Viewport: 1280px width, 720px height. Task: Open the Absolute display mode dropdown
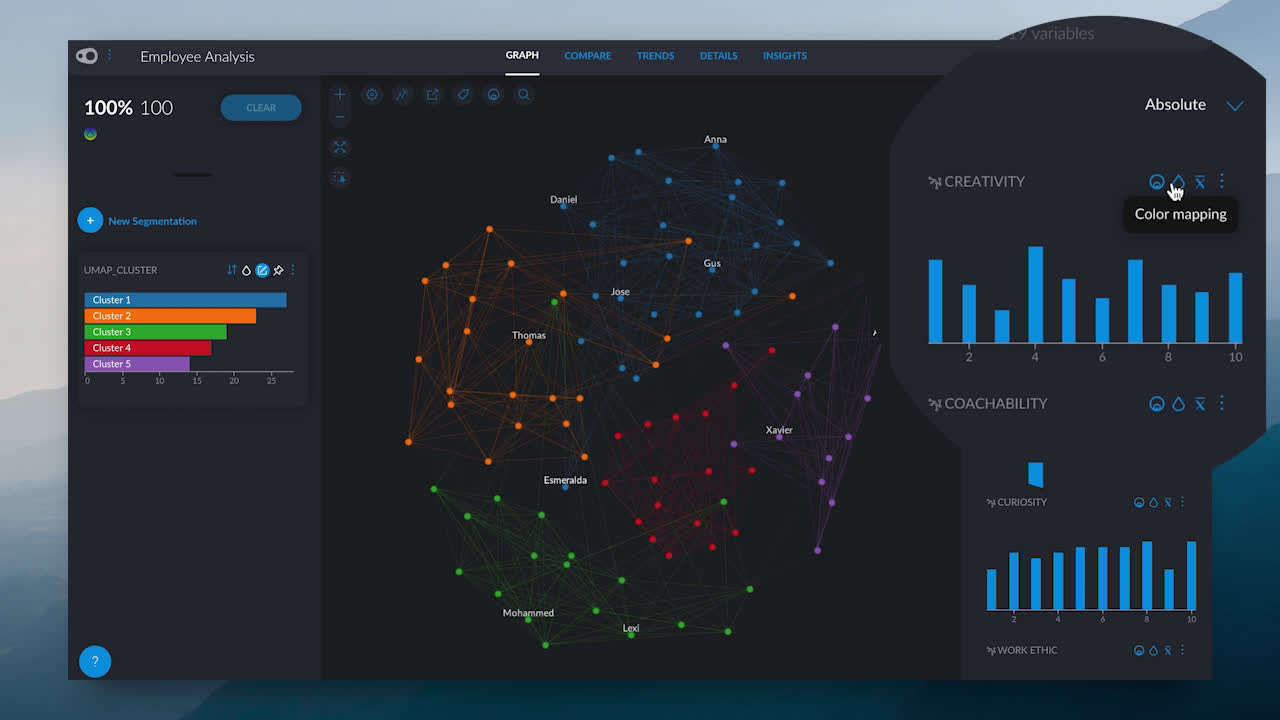[1234, 105]
